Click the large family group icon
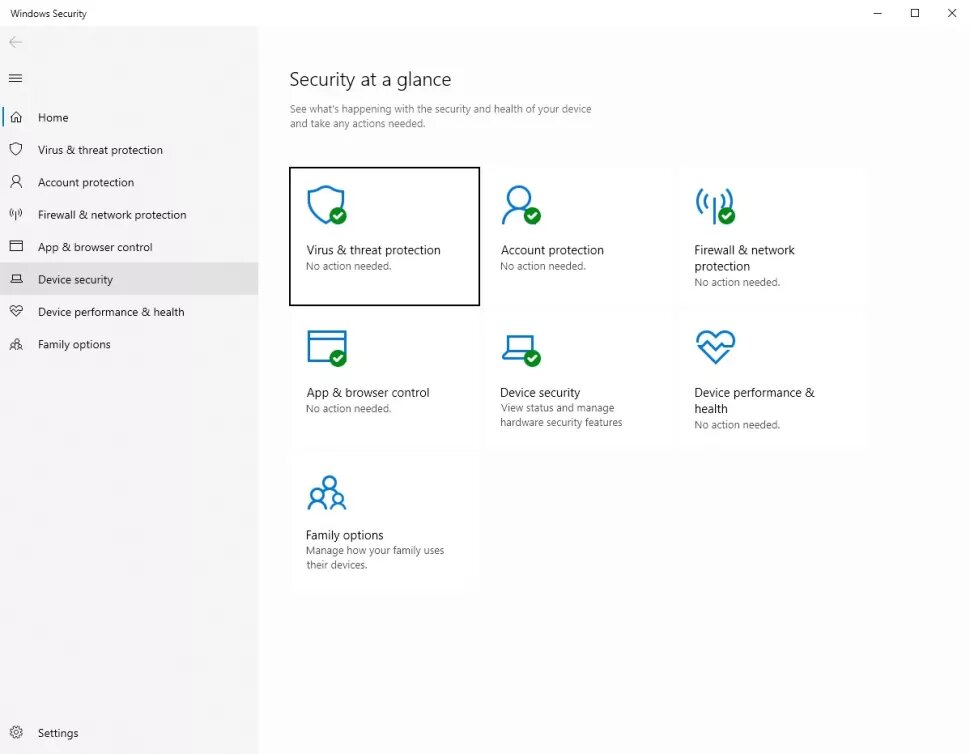Screen dimensions: 970x754 327,492
